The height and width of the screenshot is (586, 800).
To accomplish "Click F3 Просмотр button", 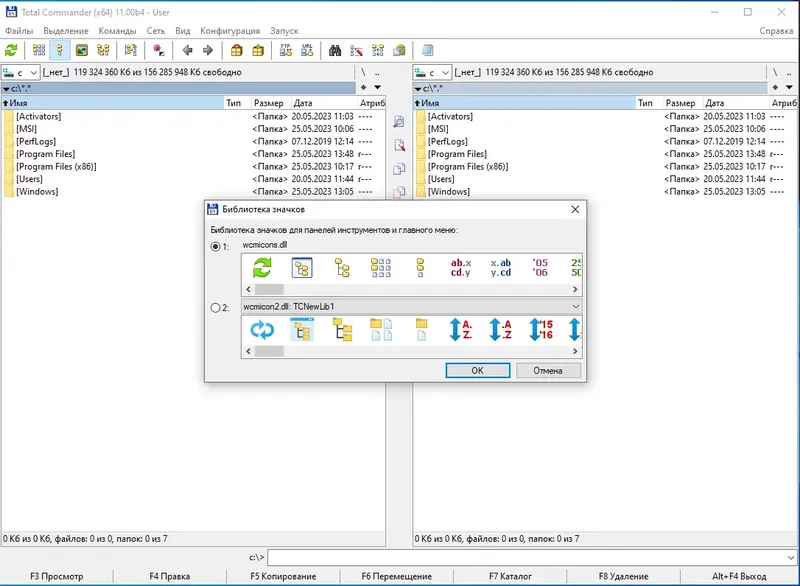I will [x=56, y=576].
